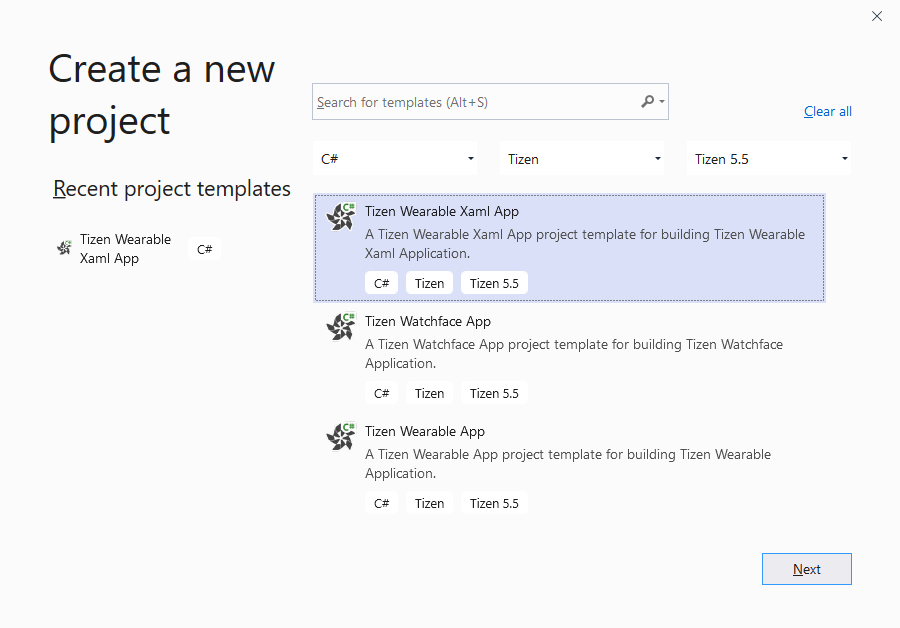Click the C# tag under Tizen Wearable App

pos(381,503)
